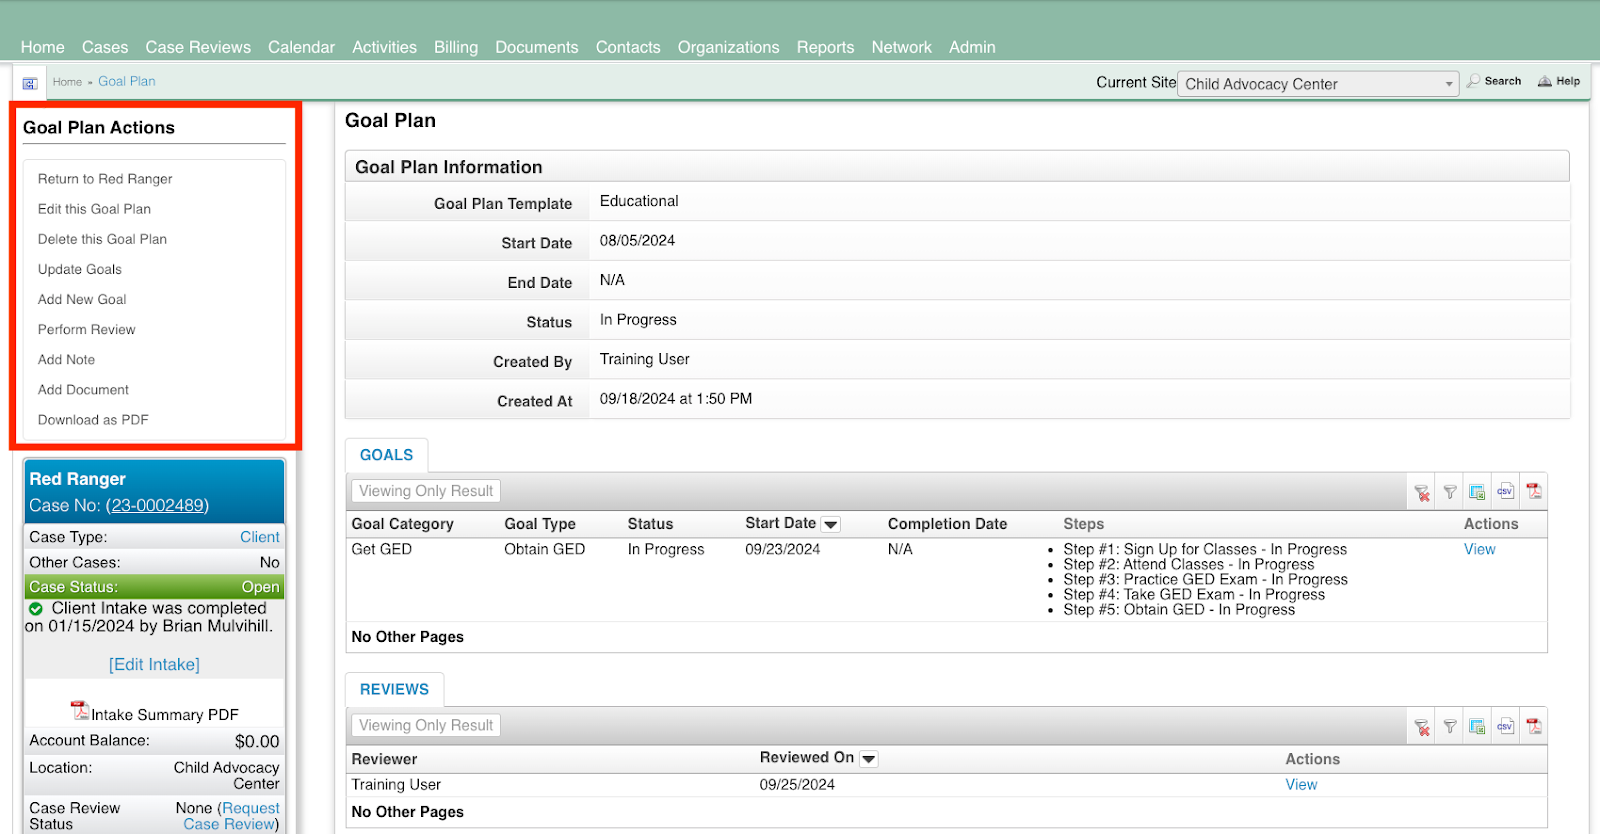This screenshot has height=834, width=1600.
Task: Go to Case Reviews menu
Action: (198, 47)
